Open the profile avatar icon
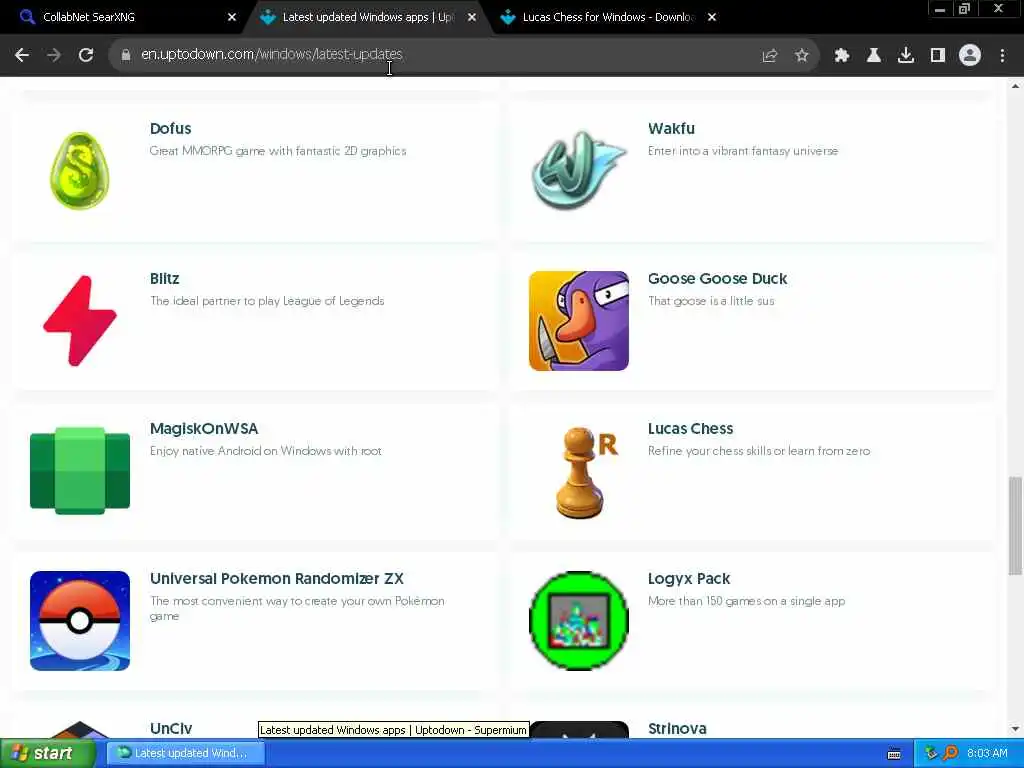 click(x=970, y=56)
